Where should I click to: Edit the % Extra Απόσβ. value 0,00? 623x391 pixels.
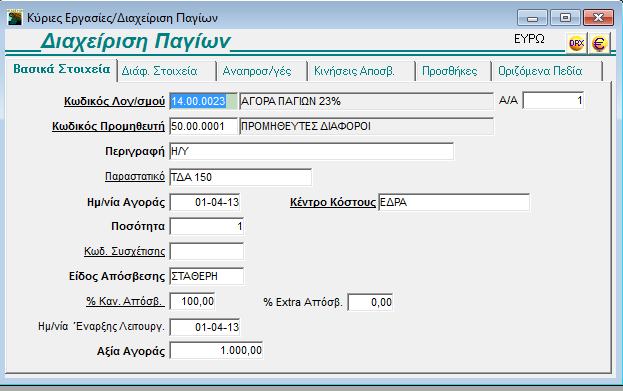(x=370, y=302)
